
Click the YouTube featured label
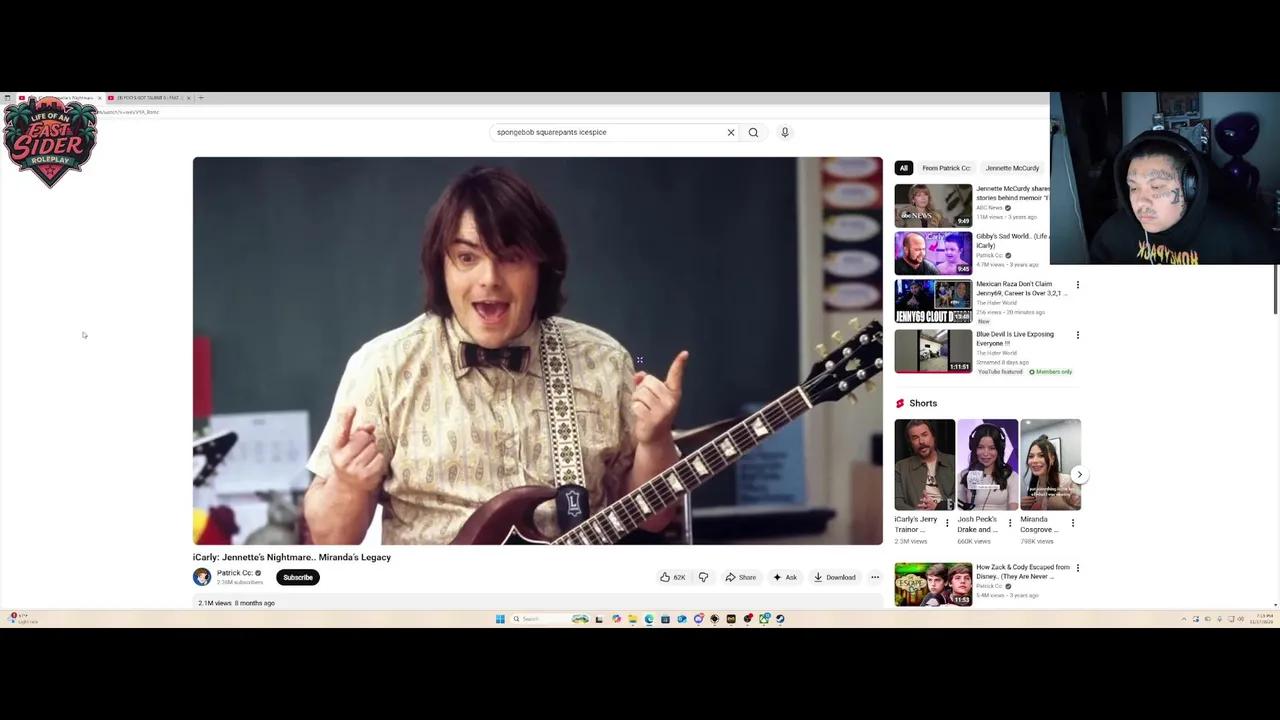coord(1000,372)
